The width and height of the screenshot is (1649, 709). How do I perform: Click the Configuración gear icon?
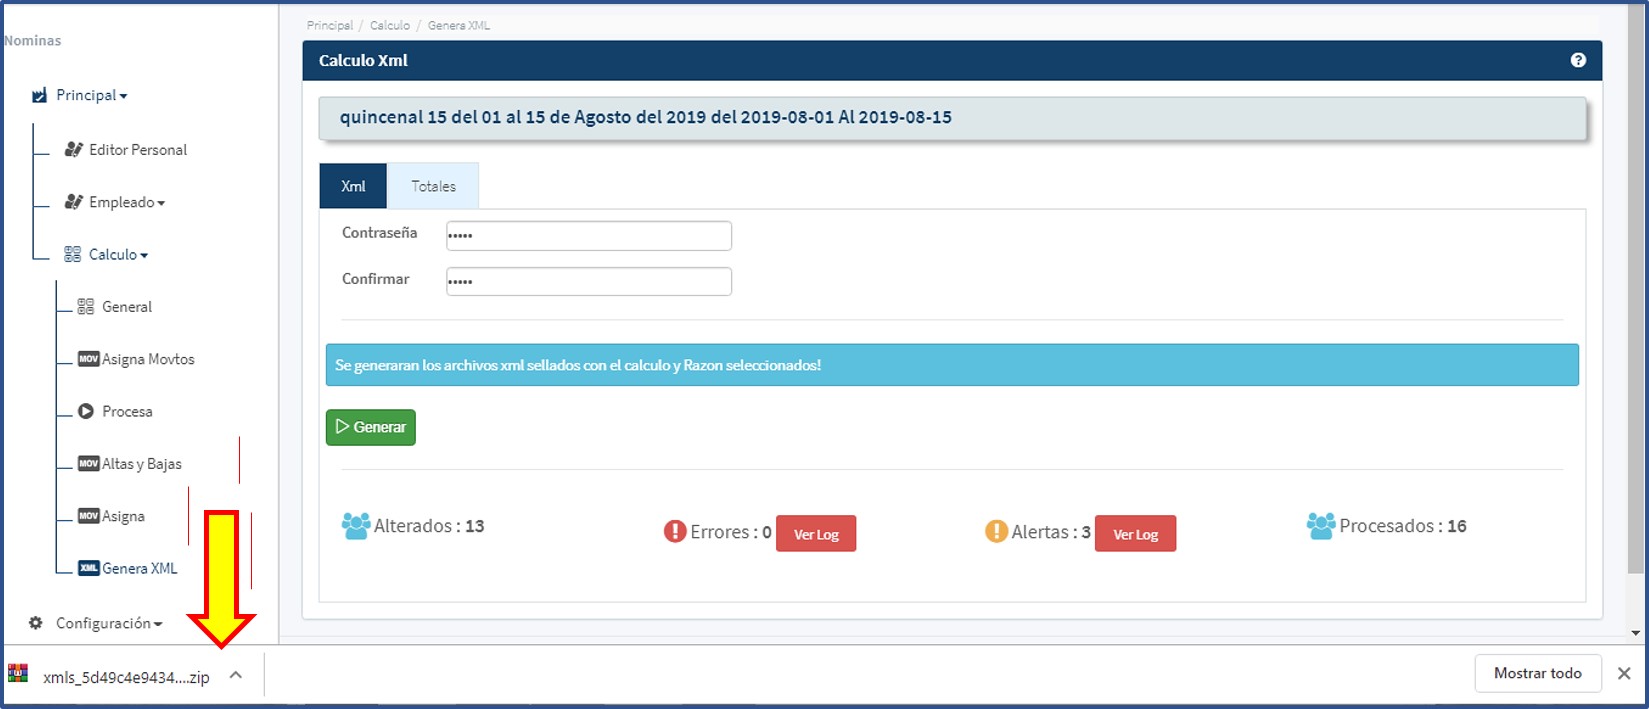pos(36,623)
